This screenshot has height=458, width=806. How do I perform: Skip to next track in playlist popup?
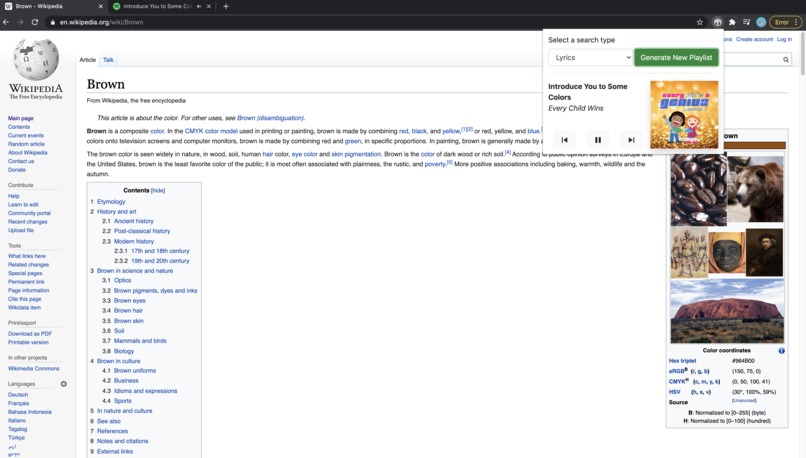click(631, 140)
